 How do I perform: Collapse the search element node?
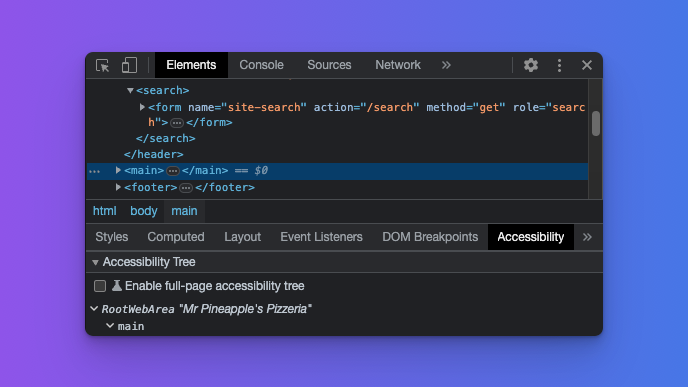pos(130,90)
